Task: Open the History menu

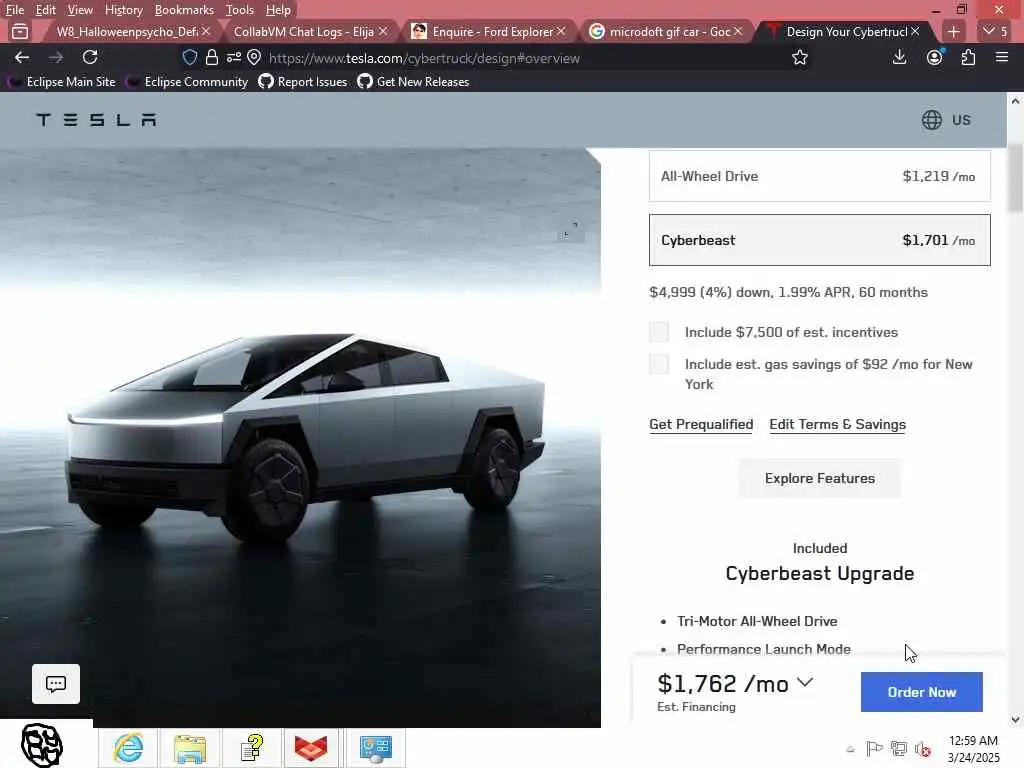Action: click(x=123, y=10)
